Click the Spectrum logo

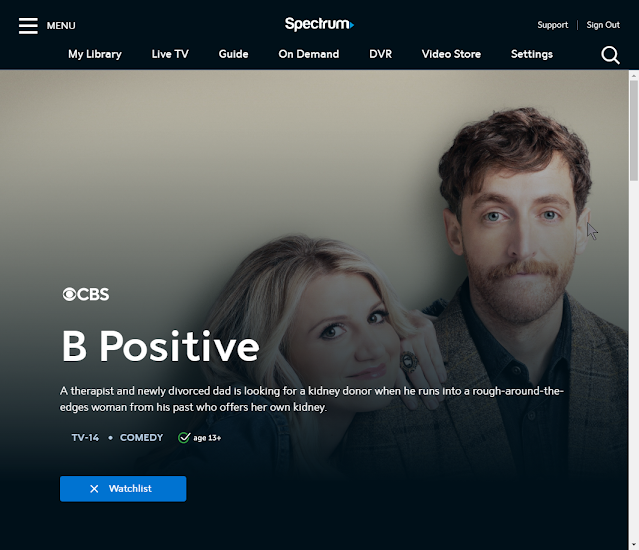tap(319, 24)
